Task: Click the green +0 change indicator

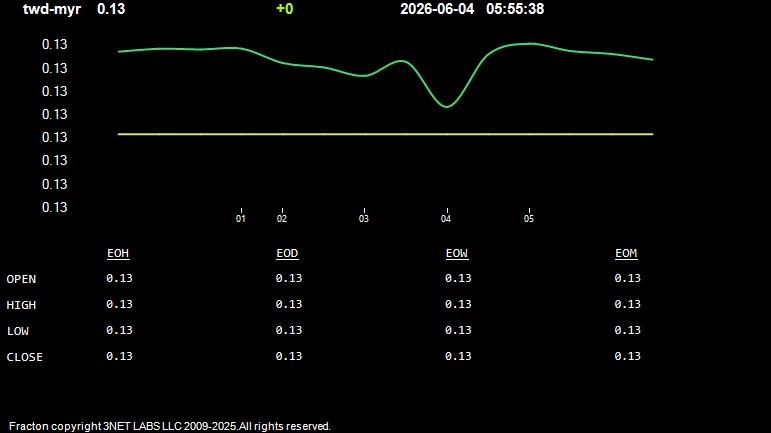Action: (x=285, y=9)
